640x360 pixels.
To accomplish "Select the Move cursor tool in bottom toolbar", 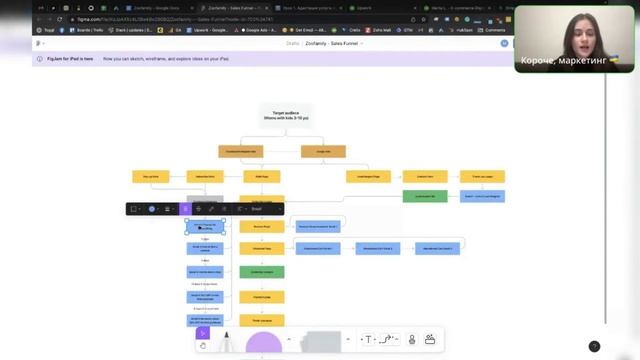I will click(203, 333).
